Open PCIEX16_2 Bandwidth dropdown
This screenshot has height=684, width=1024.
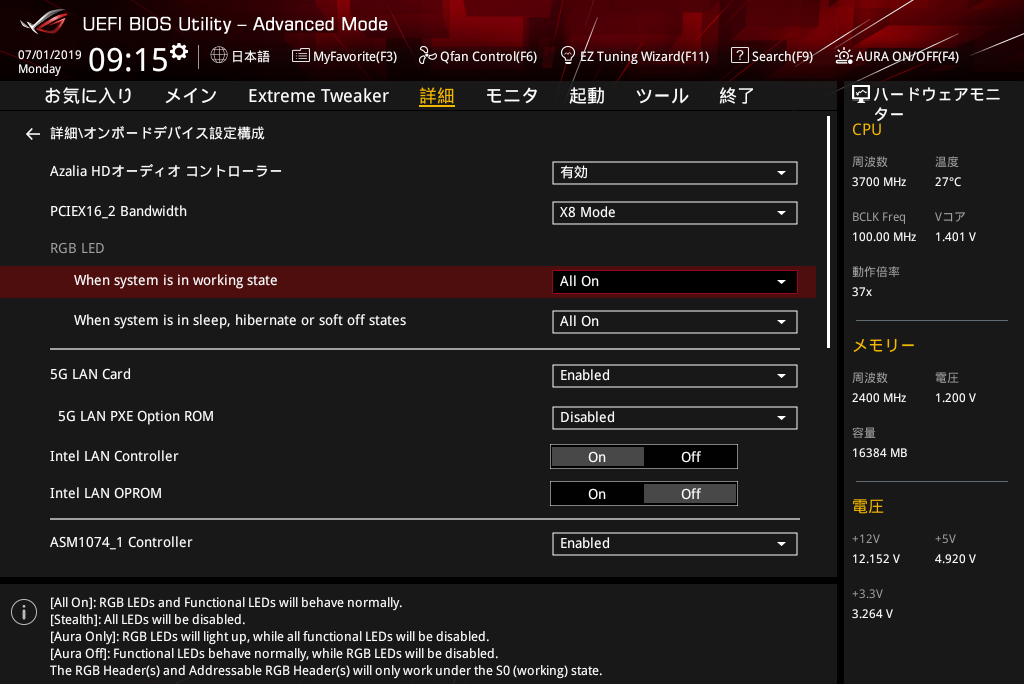click(675, 213)
